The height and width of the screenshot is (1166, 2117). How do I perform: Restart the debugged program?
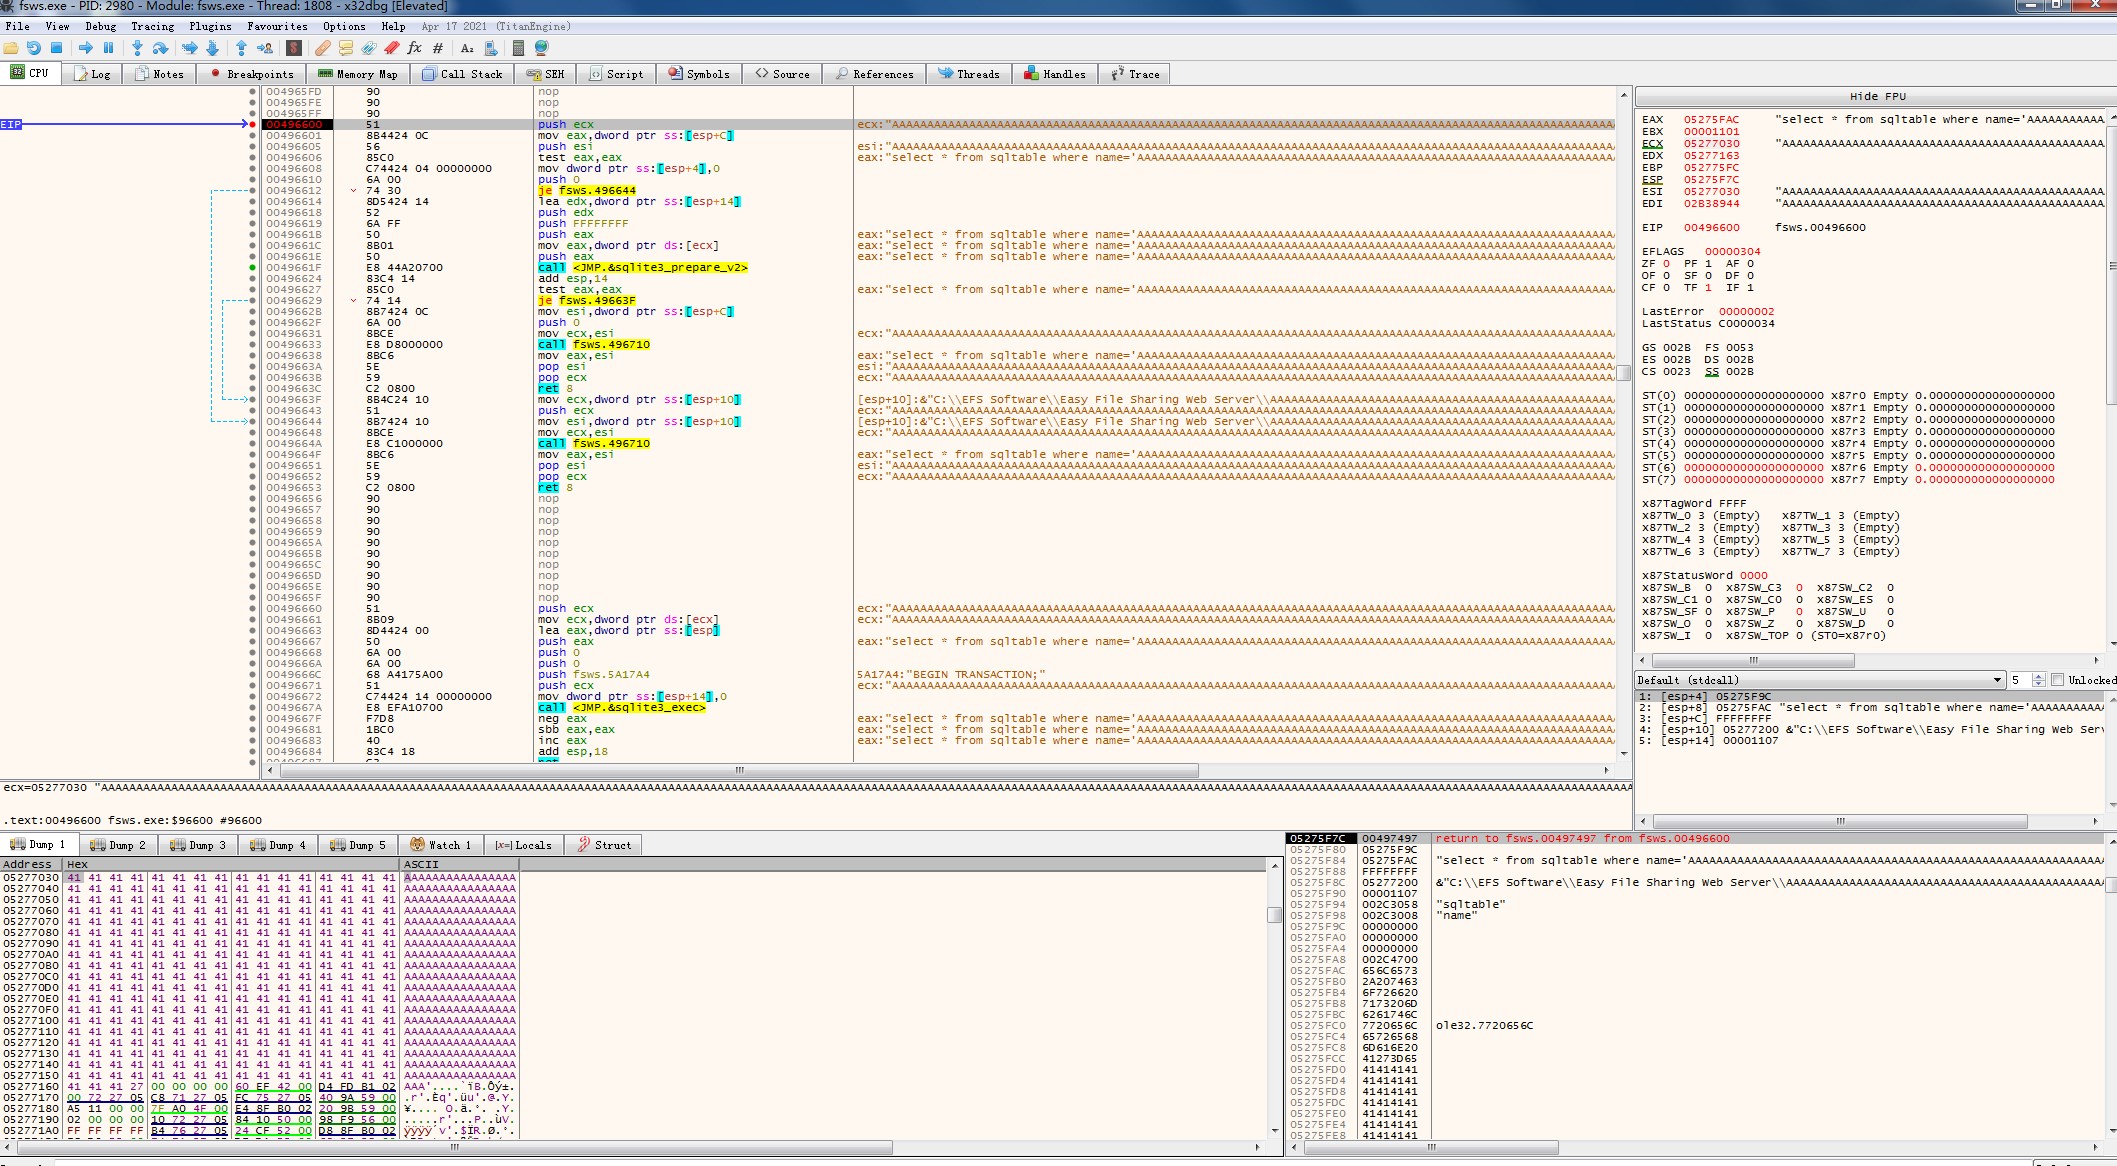34,48
